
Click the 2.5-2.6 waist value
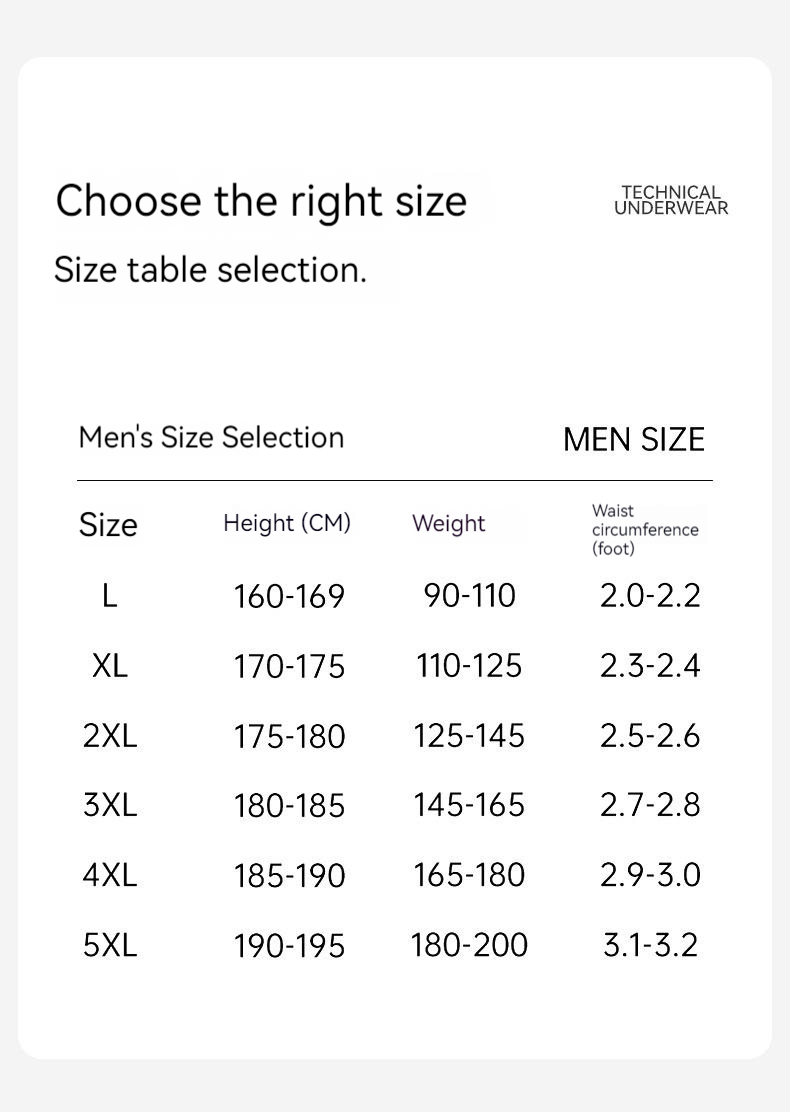pos(650,736)
